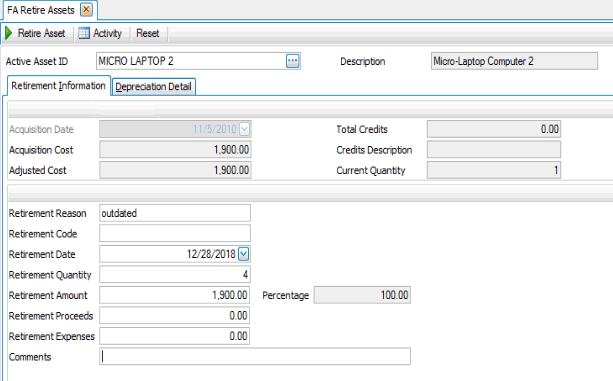Click the Retirement Quantity field
This screenshot has height=381, width=613.
pos(175,275)
